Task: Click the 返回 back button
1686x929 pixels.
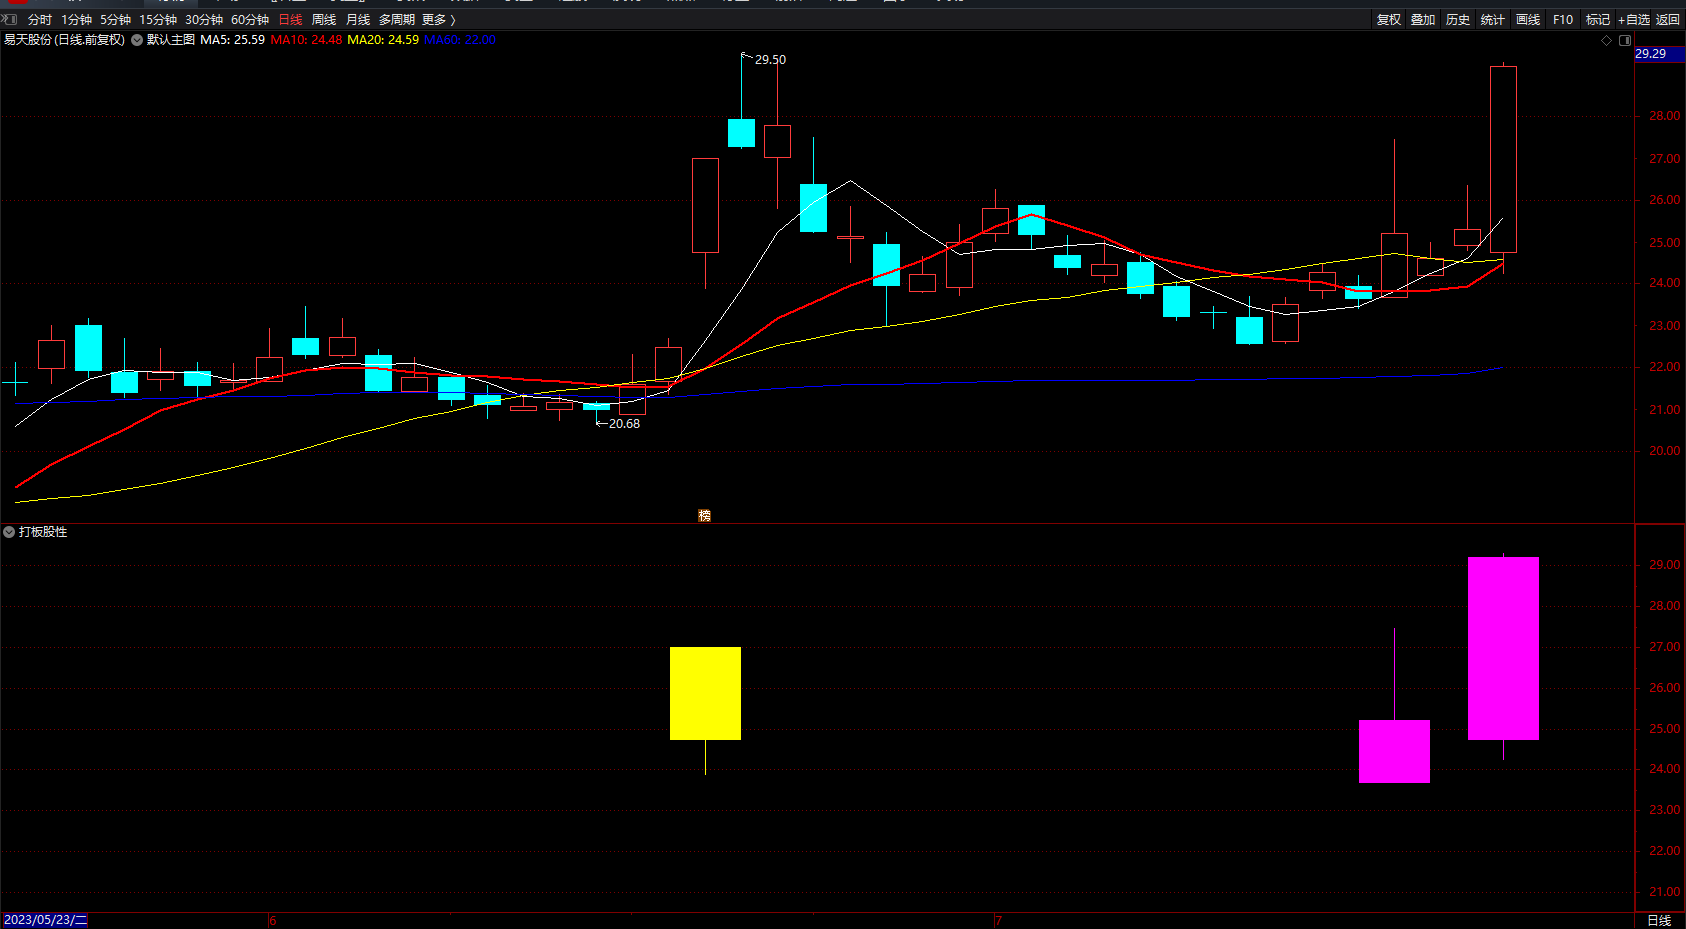Action: (x=1668, y=20)
